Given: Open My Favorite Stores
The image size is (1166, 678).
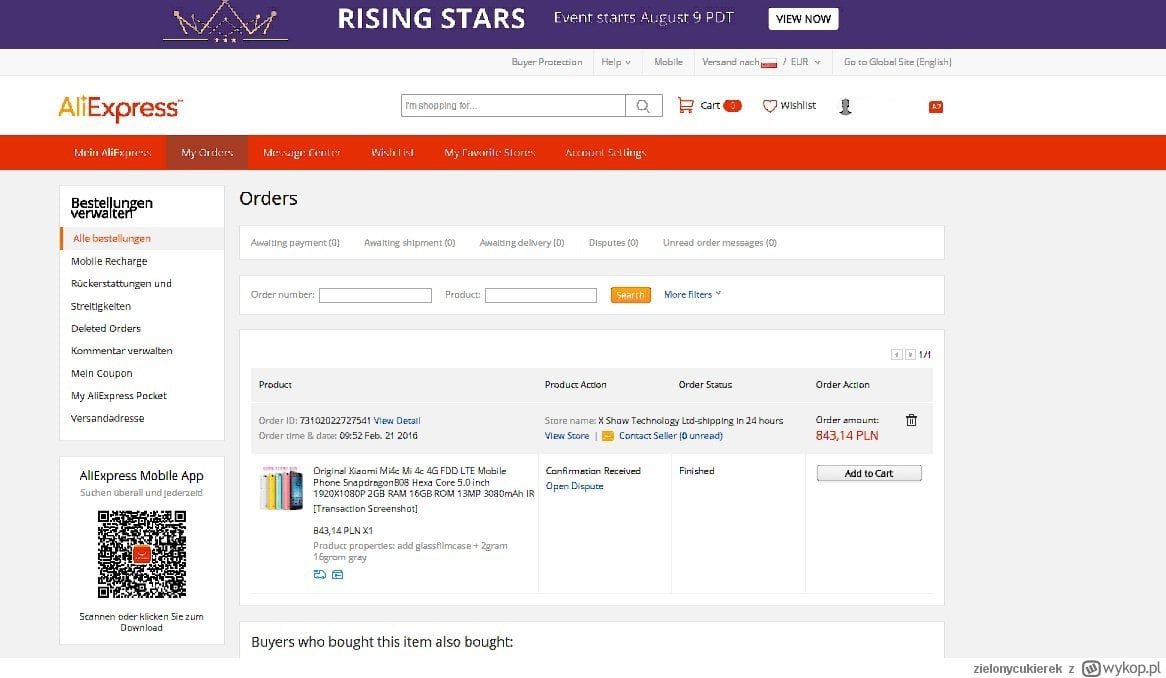Looking at the screenshot, I should coord(489,152).
